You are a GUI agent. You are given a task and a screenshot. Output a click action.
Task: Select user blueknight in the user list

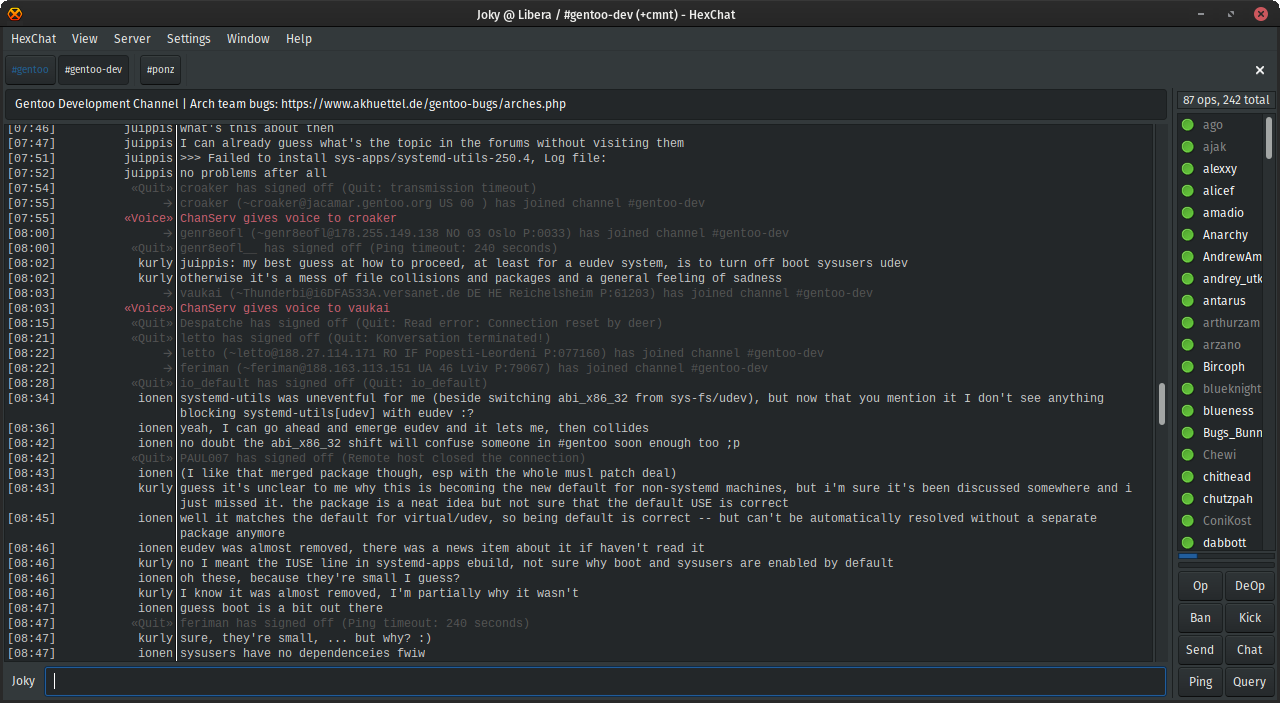point(1232,389)
